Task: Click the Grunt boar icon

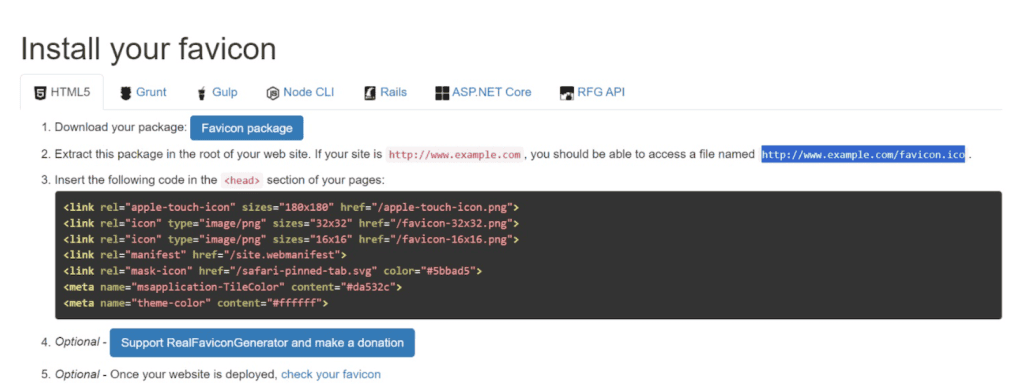Action: [126, 93]
